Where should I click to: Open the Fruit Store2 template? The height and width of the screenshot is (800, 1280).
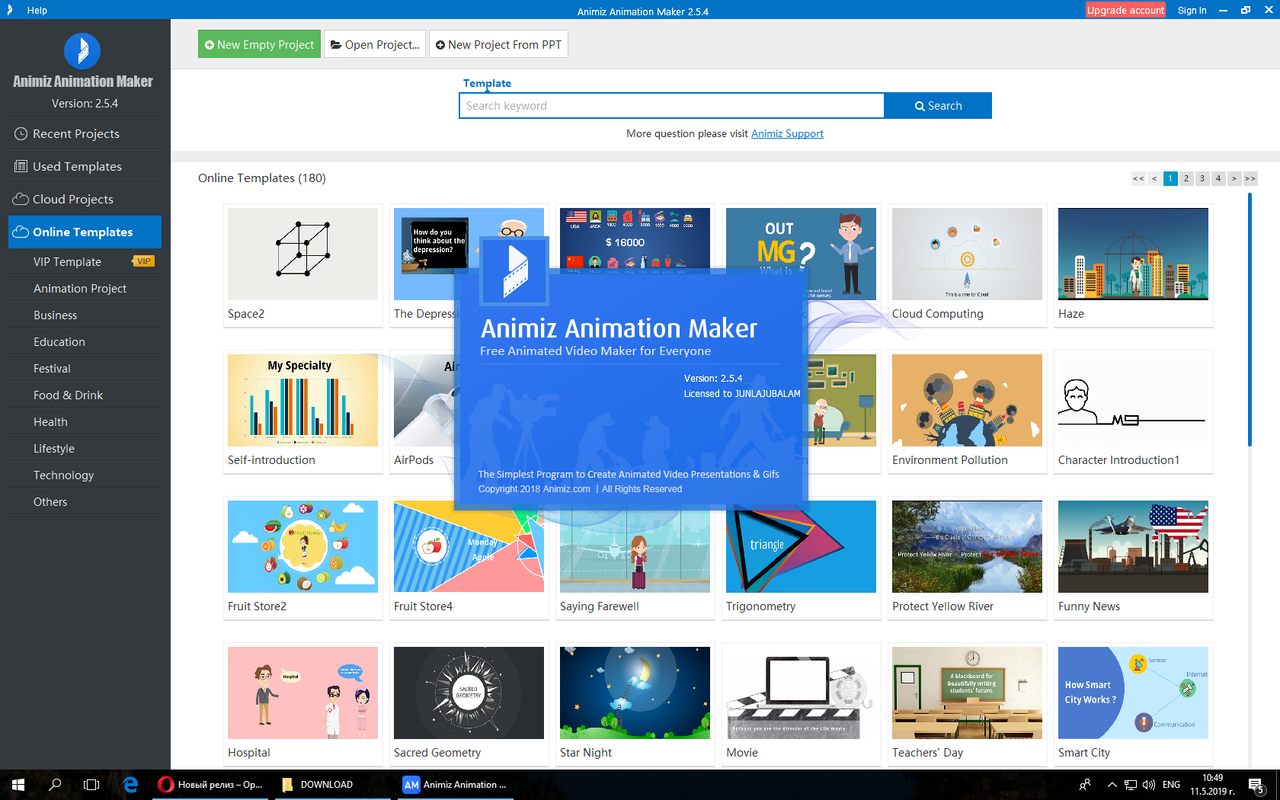(x=303, y=547)
